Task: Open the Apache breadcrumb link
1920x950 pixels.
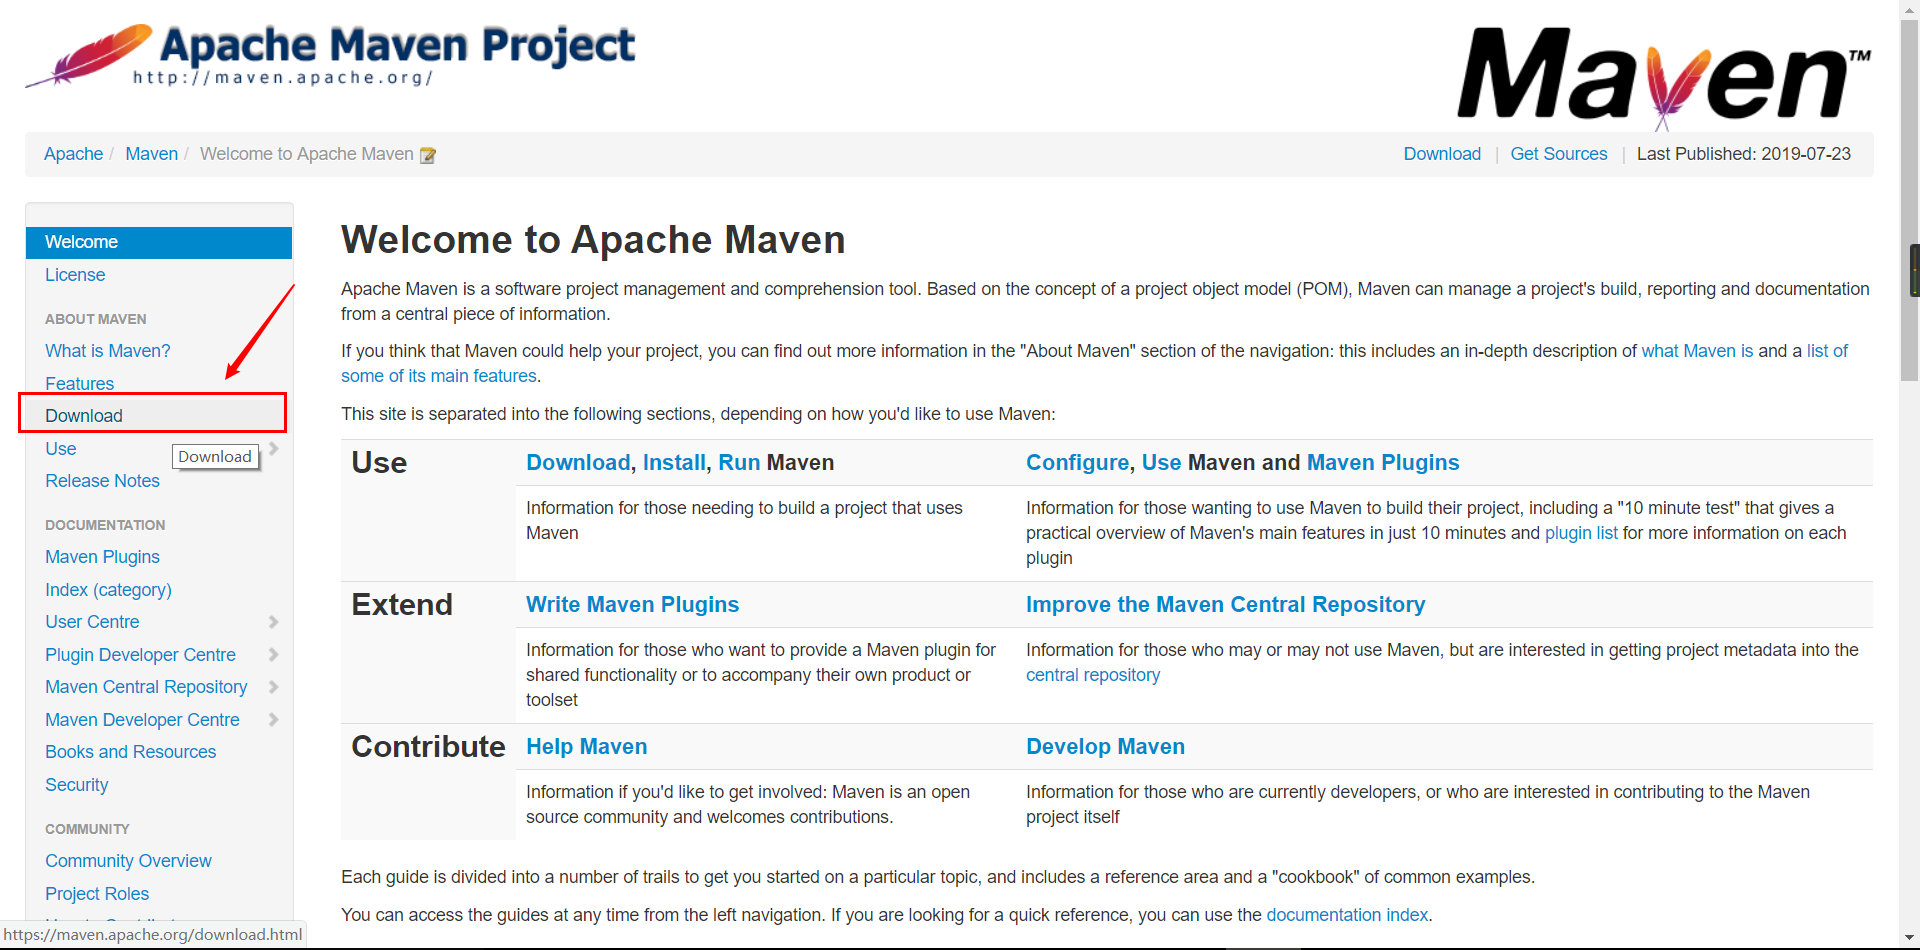Action: [x=73, y=154]
